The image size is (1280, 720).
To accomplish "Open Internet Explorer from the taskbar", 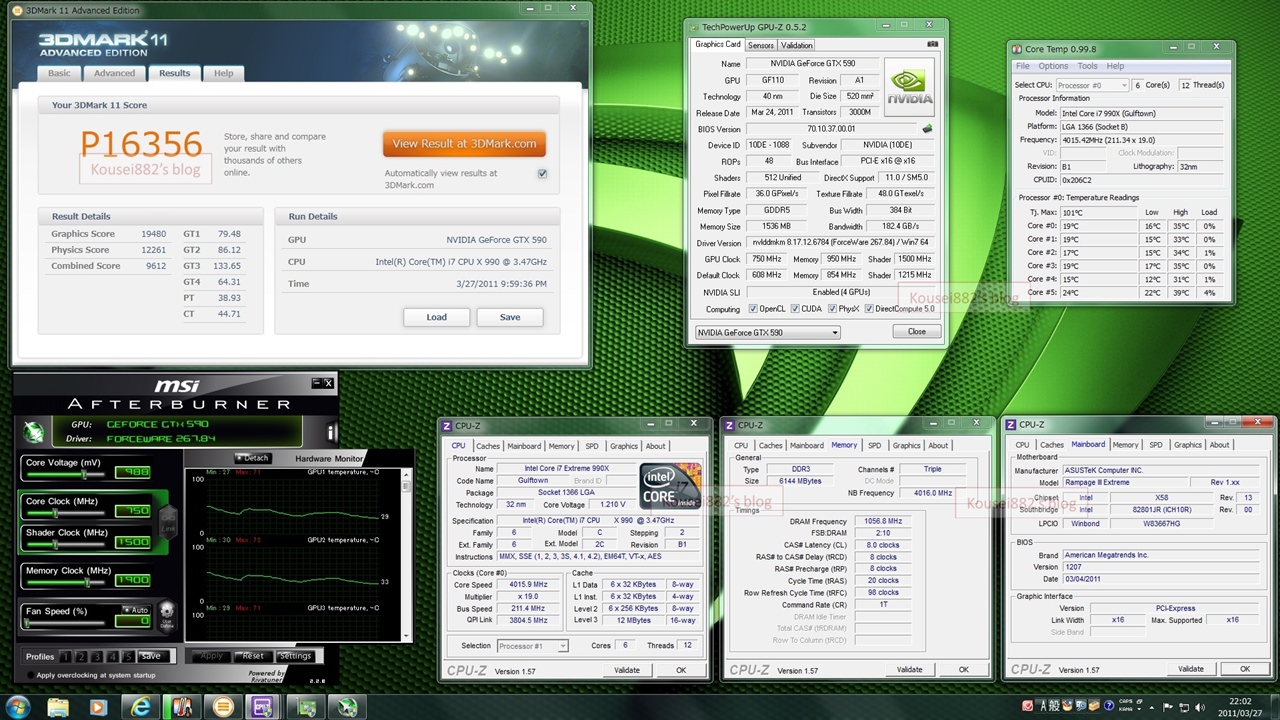I will (141, 706).
